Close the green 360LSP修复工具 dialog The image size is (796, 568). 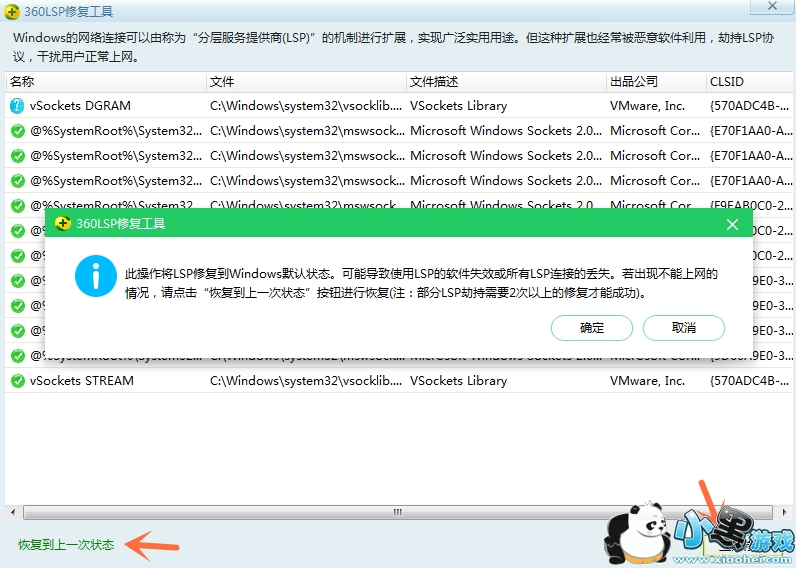pyautogui.click(x=732, y=224)
